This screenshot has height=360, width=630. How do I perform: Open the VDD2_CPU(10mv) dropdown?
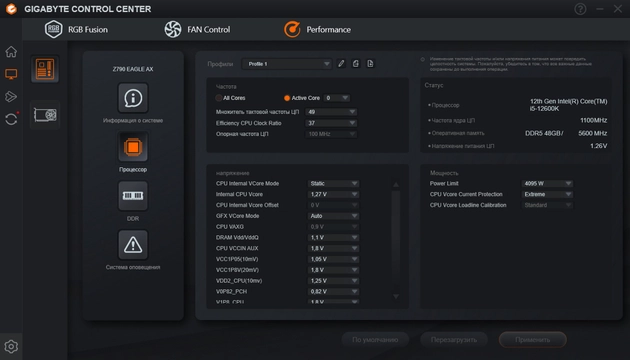click(333, 281)
